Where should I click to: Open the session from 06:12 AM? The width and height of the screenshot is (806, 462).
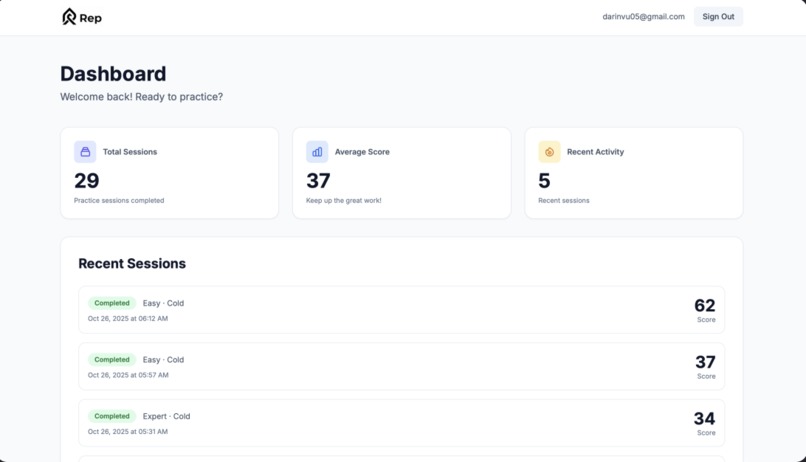(401, 310)
